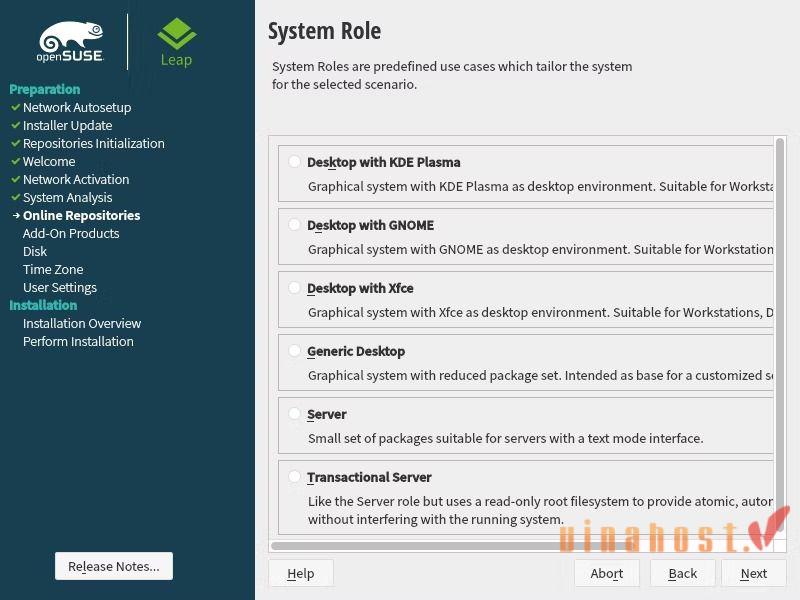
Task: Click the checkmark beside Network Autosetup
Action: [x=16, y=107]
